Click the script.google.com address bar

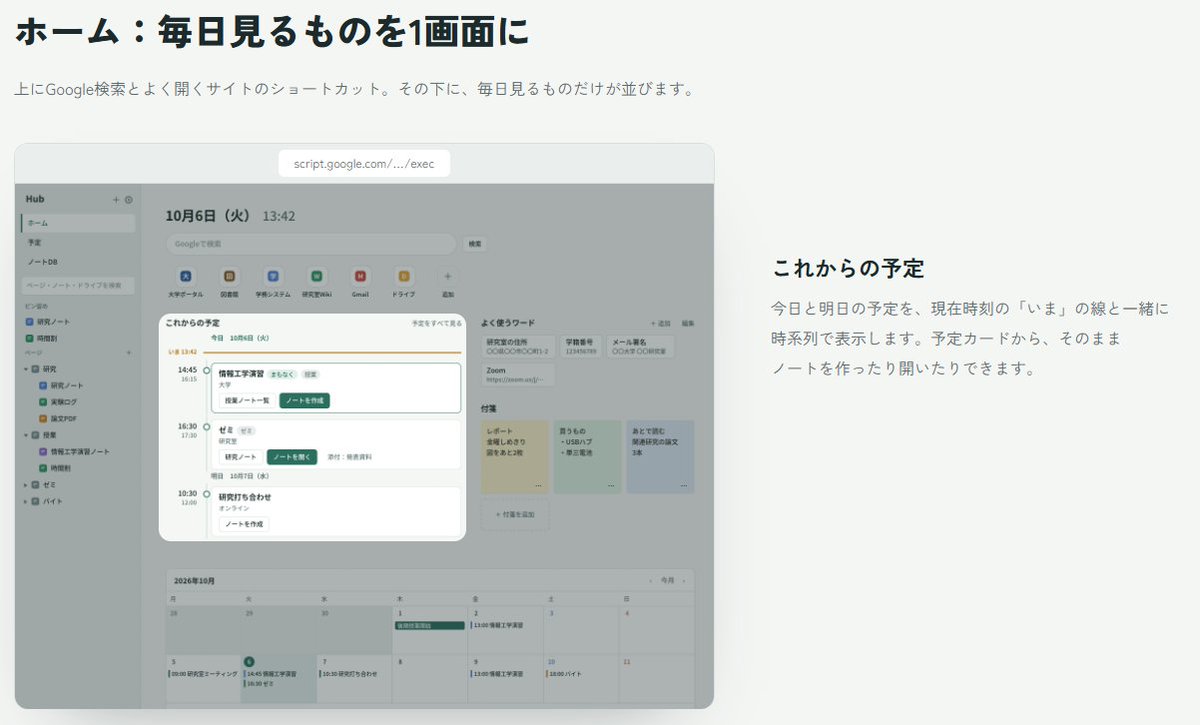364,163
